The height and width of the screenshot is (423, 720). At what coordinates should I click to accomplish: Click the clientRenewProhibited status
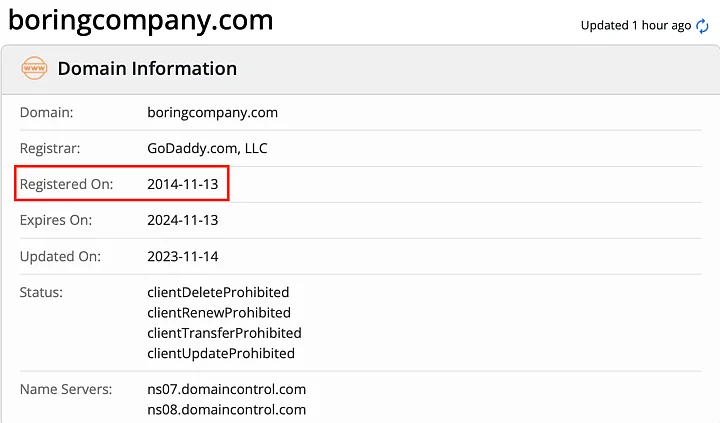pos(218,313)
